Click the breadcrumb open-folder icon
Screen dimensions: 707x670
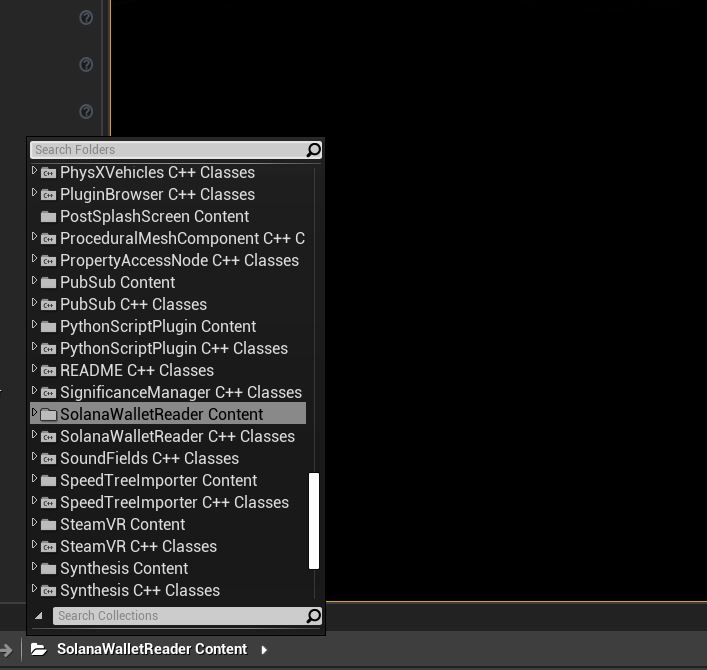pos(39,649)
